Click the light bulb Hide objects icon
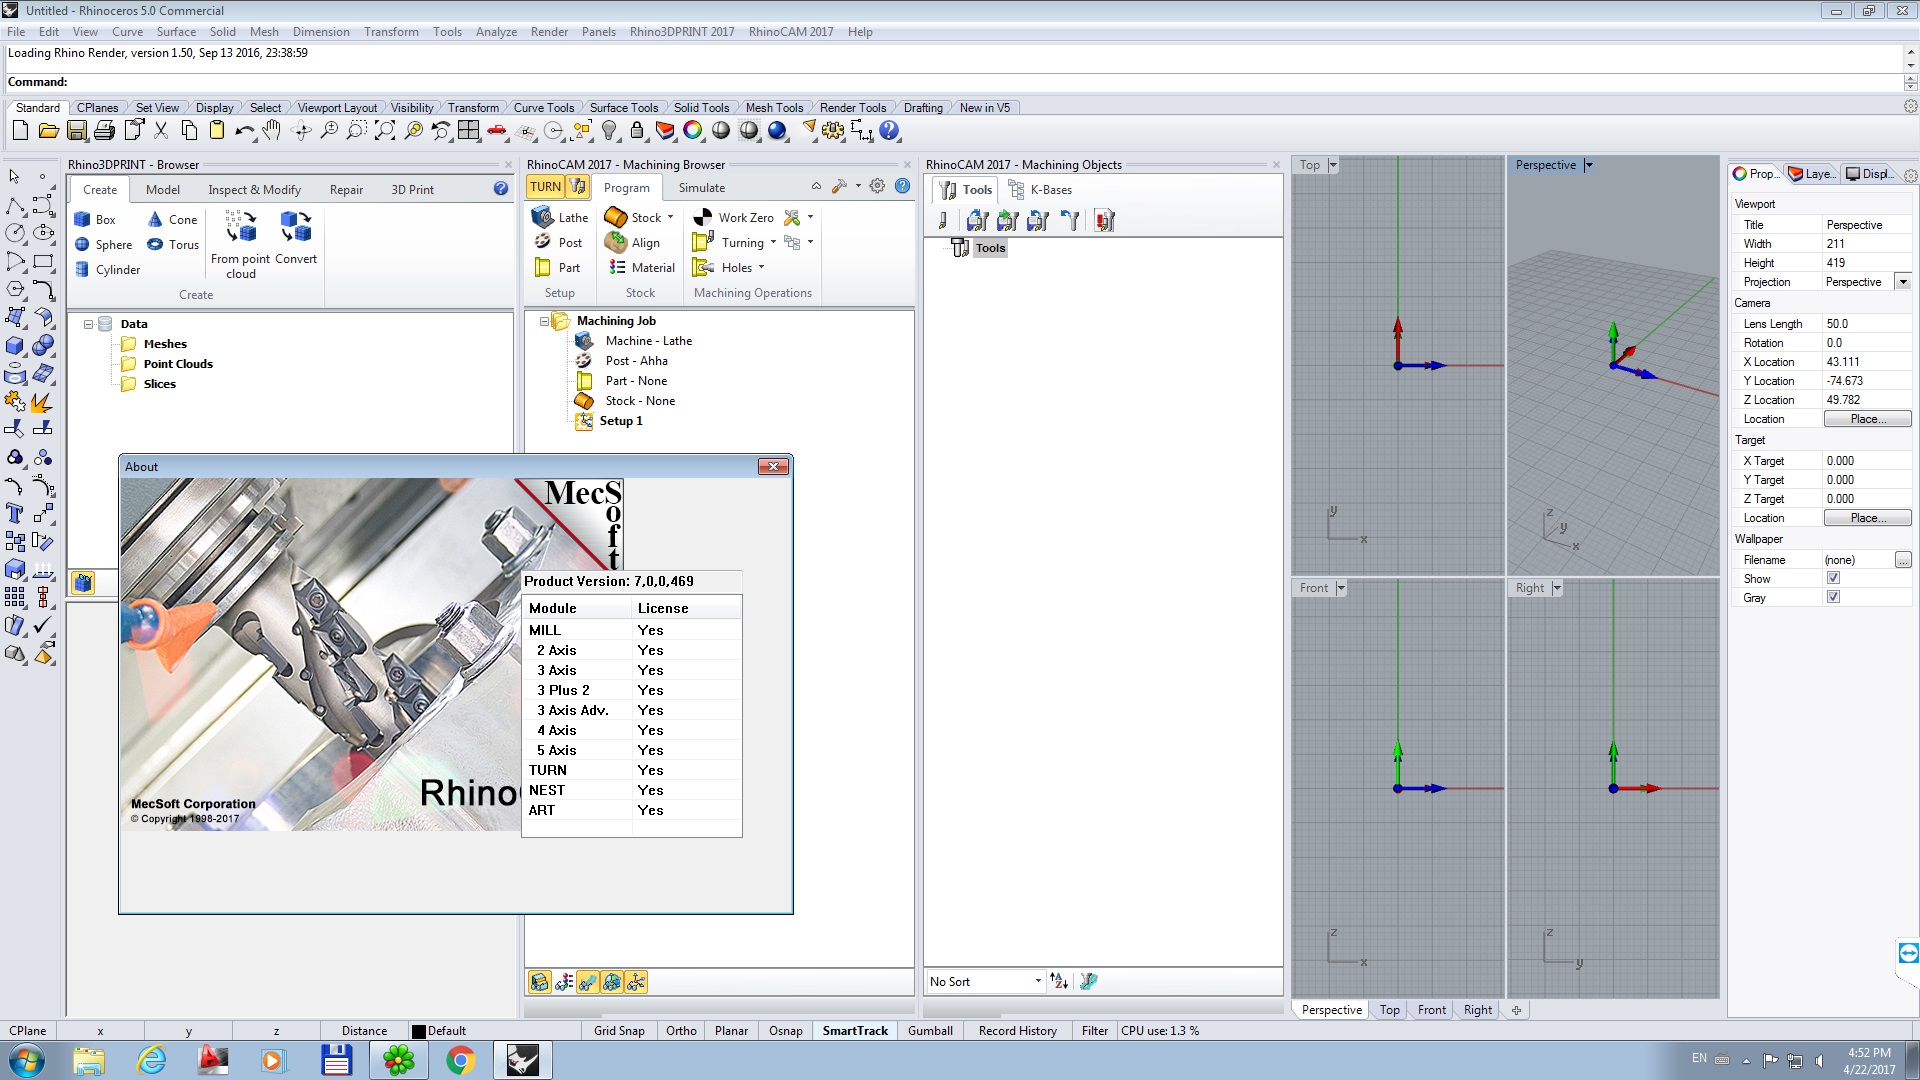Screen dimensions: 1920x1080 pyautogui.click(x=609, y=130)
